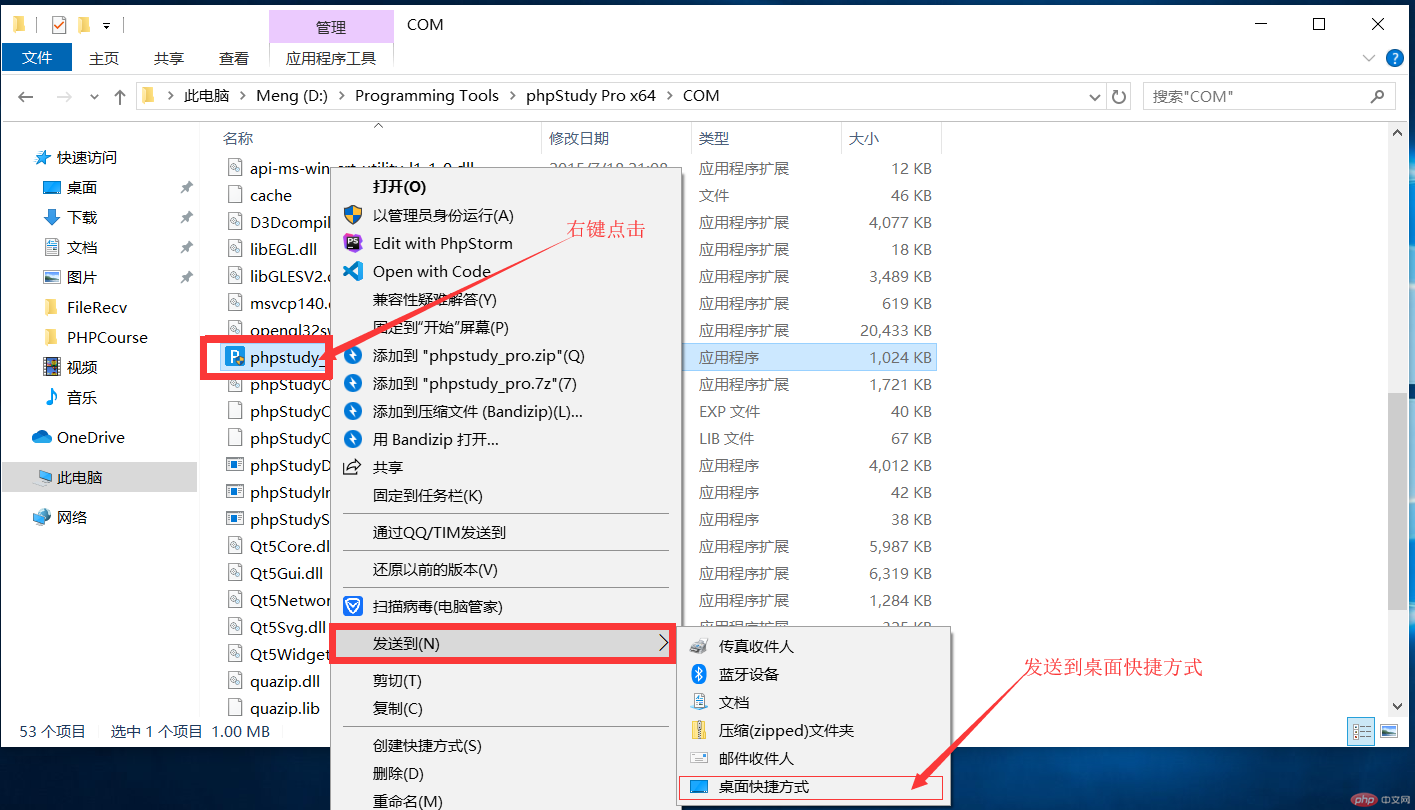Switch to the 查看 ribbon tab
This screenshot has width=1415, height=810.
(x=234, y=59)
